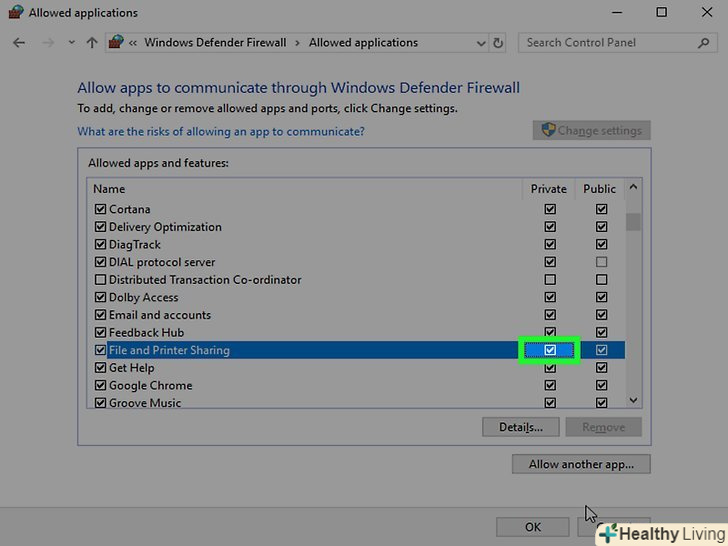The height and width of the screenshot is (546, 728).
Task: Enable Distributed Transaction Co-ordinator name checkbox
Action: click(100, 280)
